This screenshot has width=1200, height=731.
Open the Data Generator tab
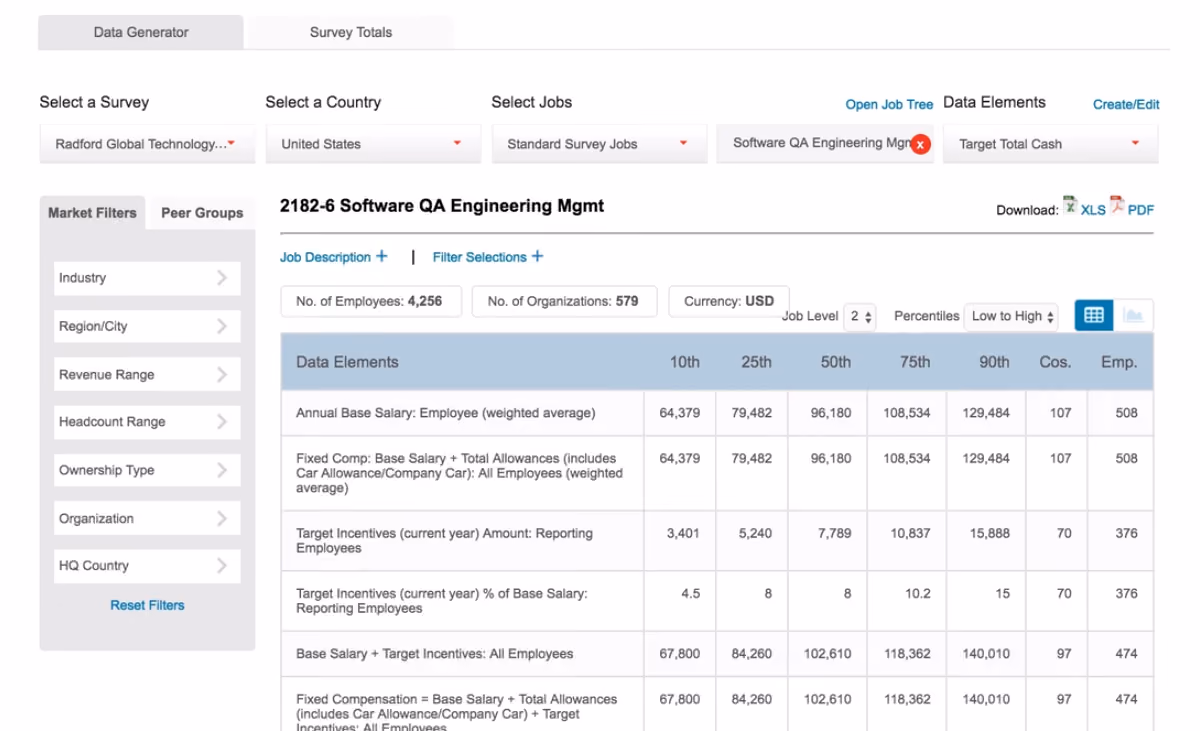(141, 32)
